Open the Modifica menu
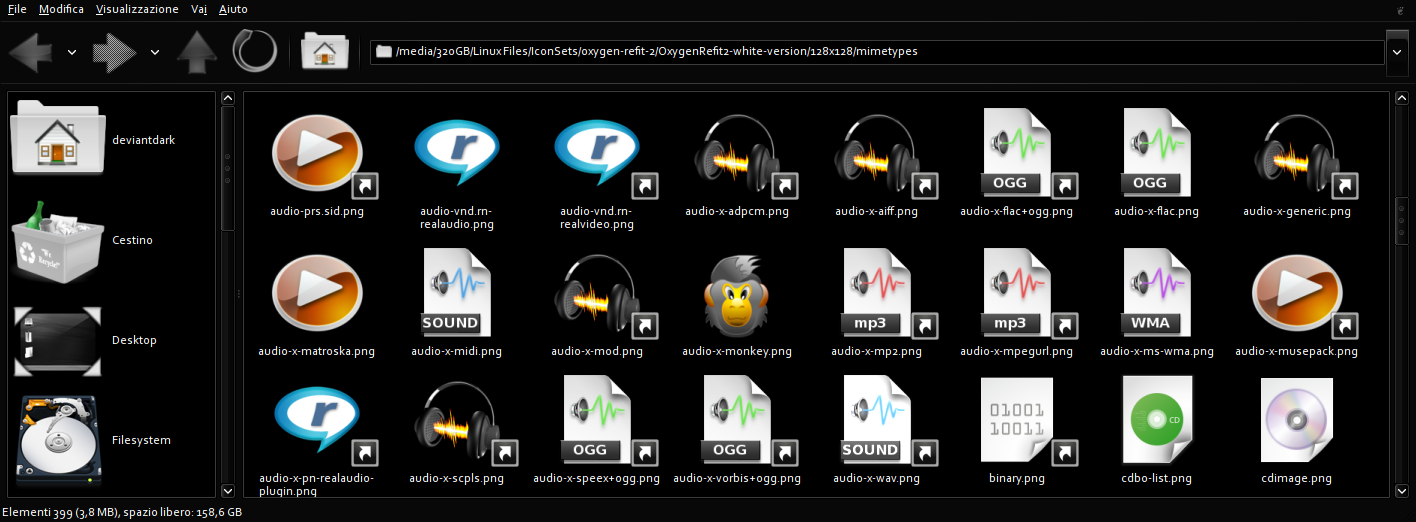Screen dimensions: 1416x522 [61, 9]
